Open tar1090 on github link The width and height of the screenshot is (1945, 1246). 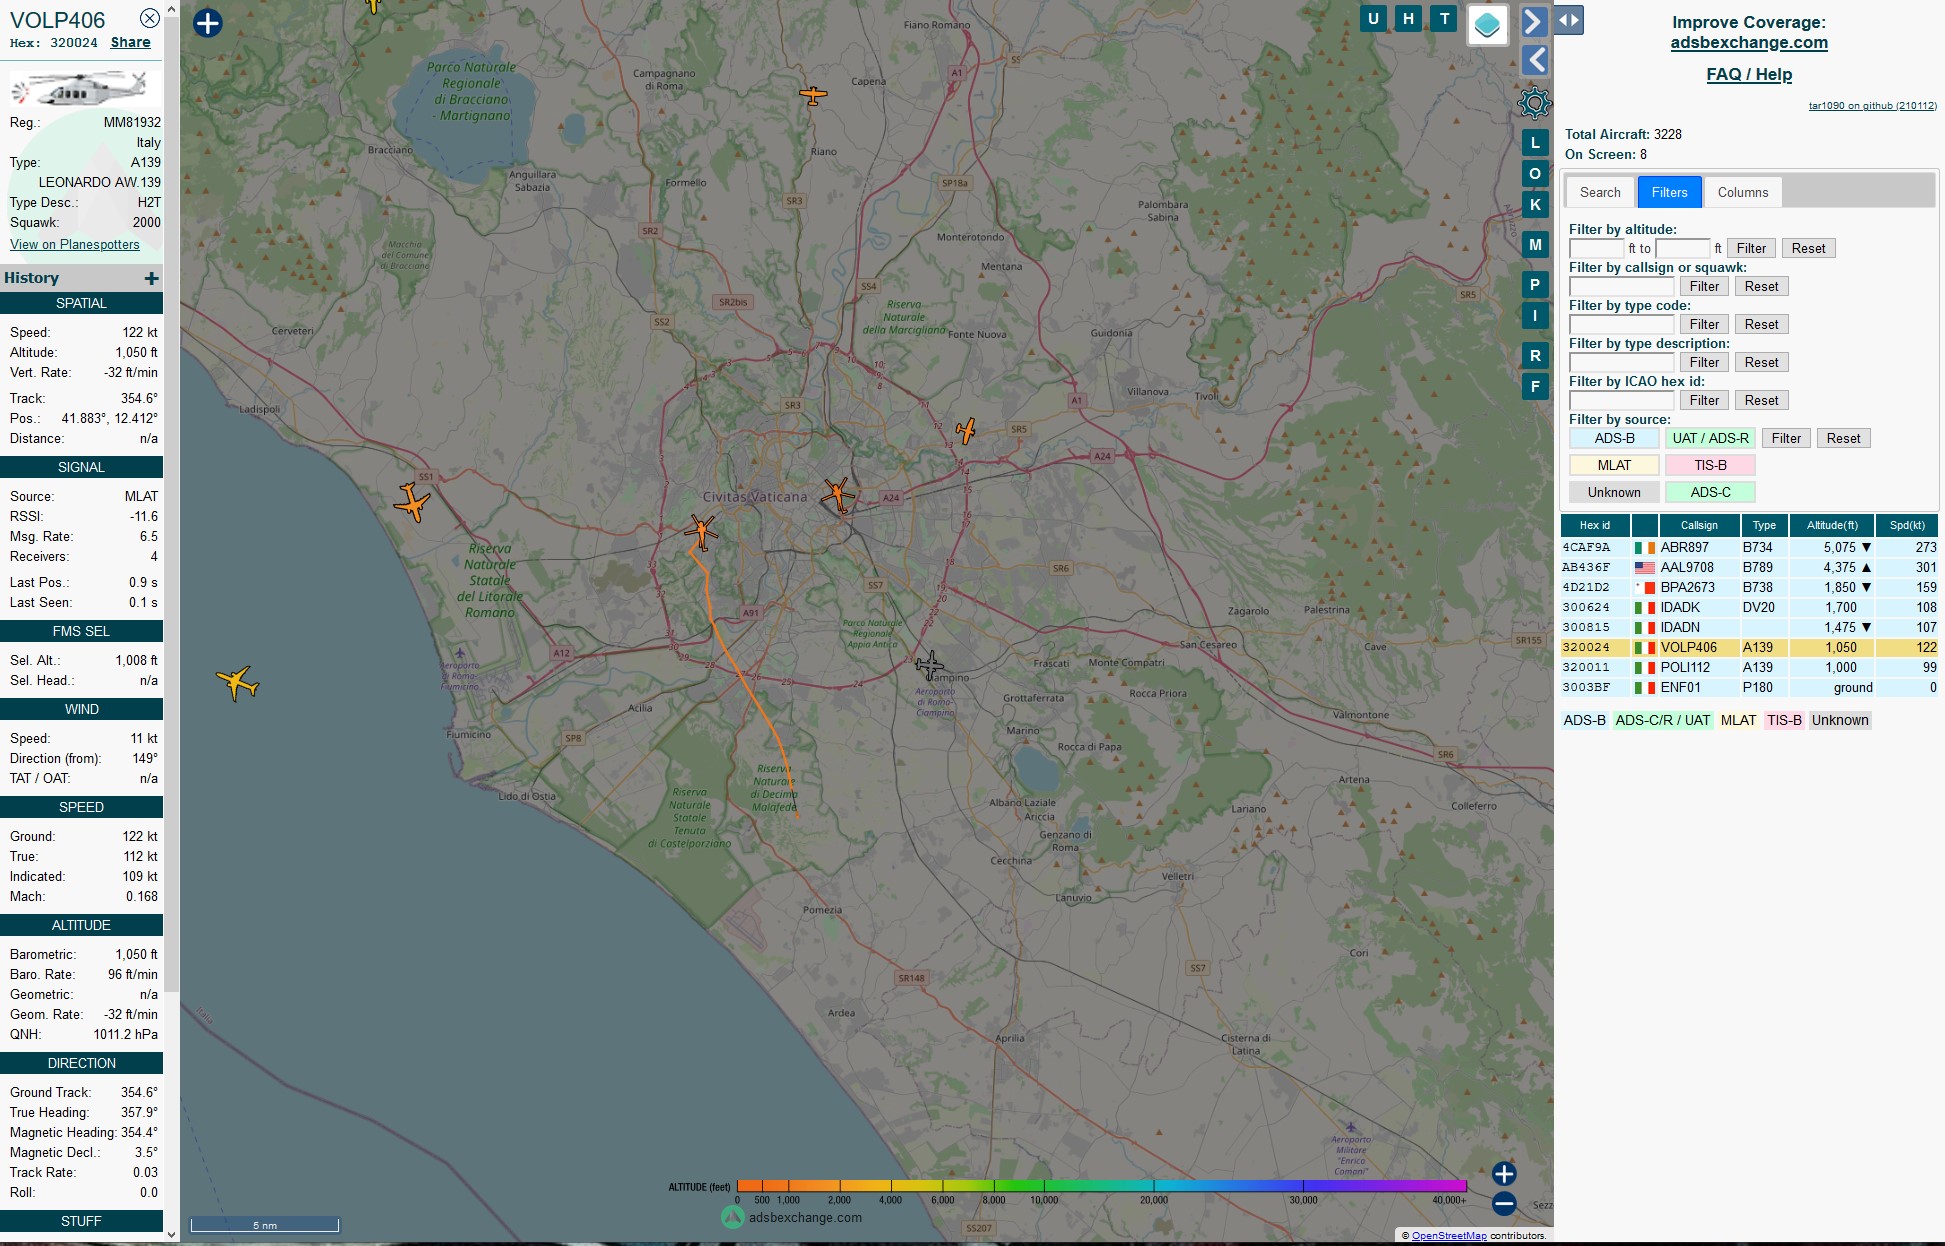[x=1872, y=105]
